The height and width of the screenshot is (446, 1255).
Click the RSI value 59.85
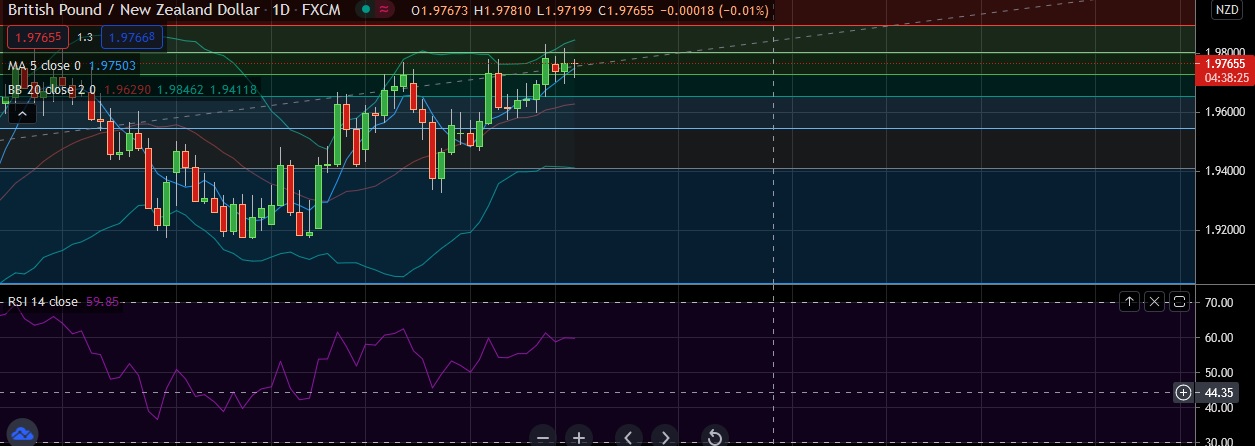[x=102, y=301]
